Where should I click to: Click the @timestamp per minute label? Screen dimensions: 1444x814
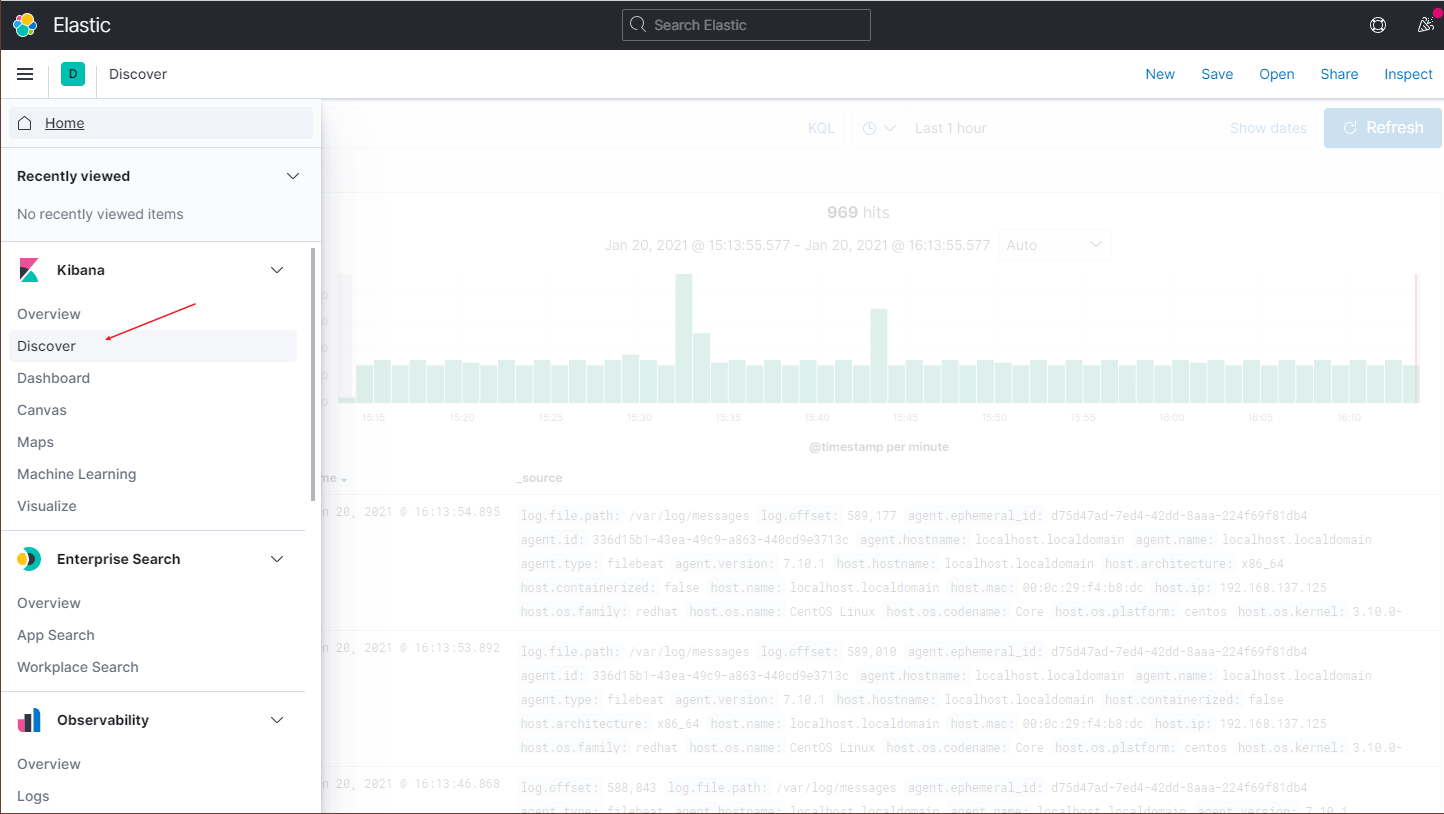click(x=879, y=447)
